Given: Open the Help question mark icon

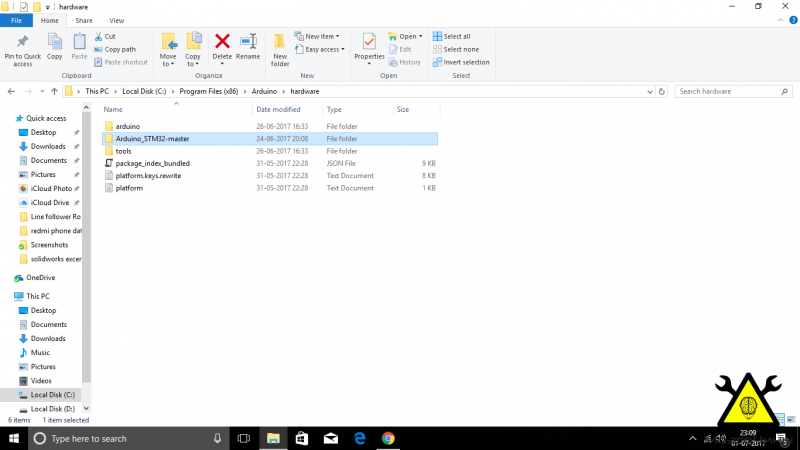Looking at the screenshot, I should (793, 20).
